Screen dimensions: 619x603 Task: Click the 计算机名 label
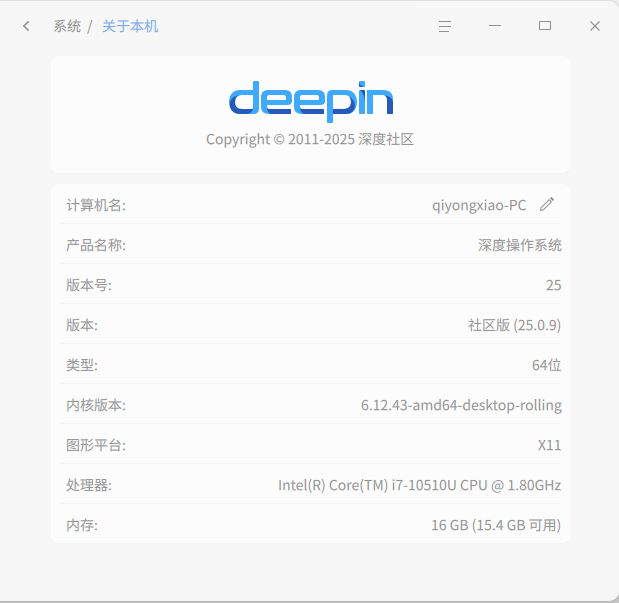96,205
